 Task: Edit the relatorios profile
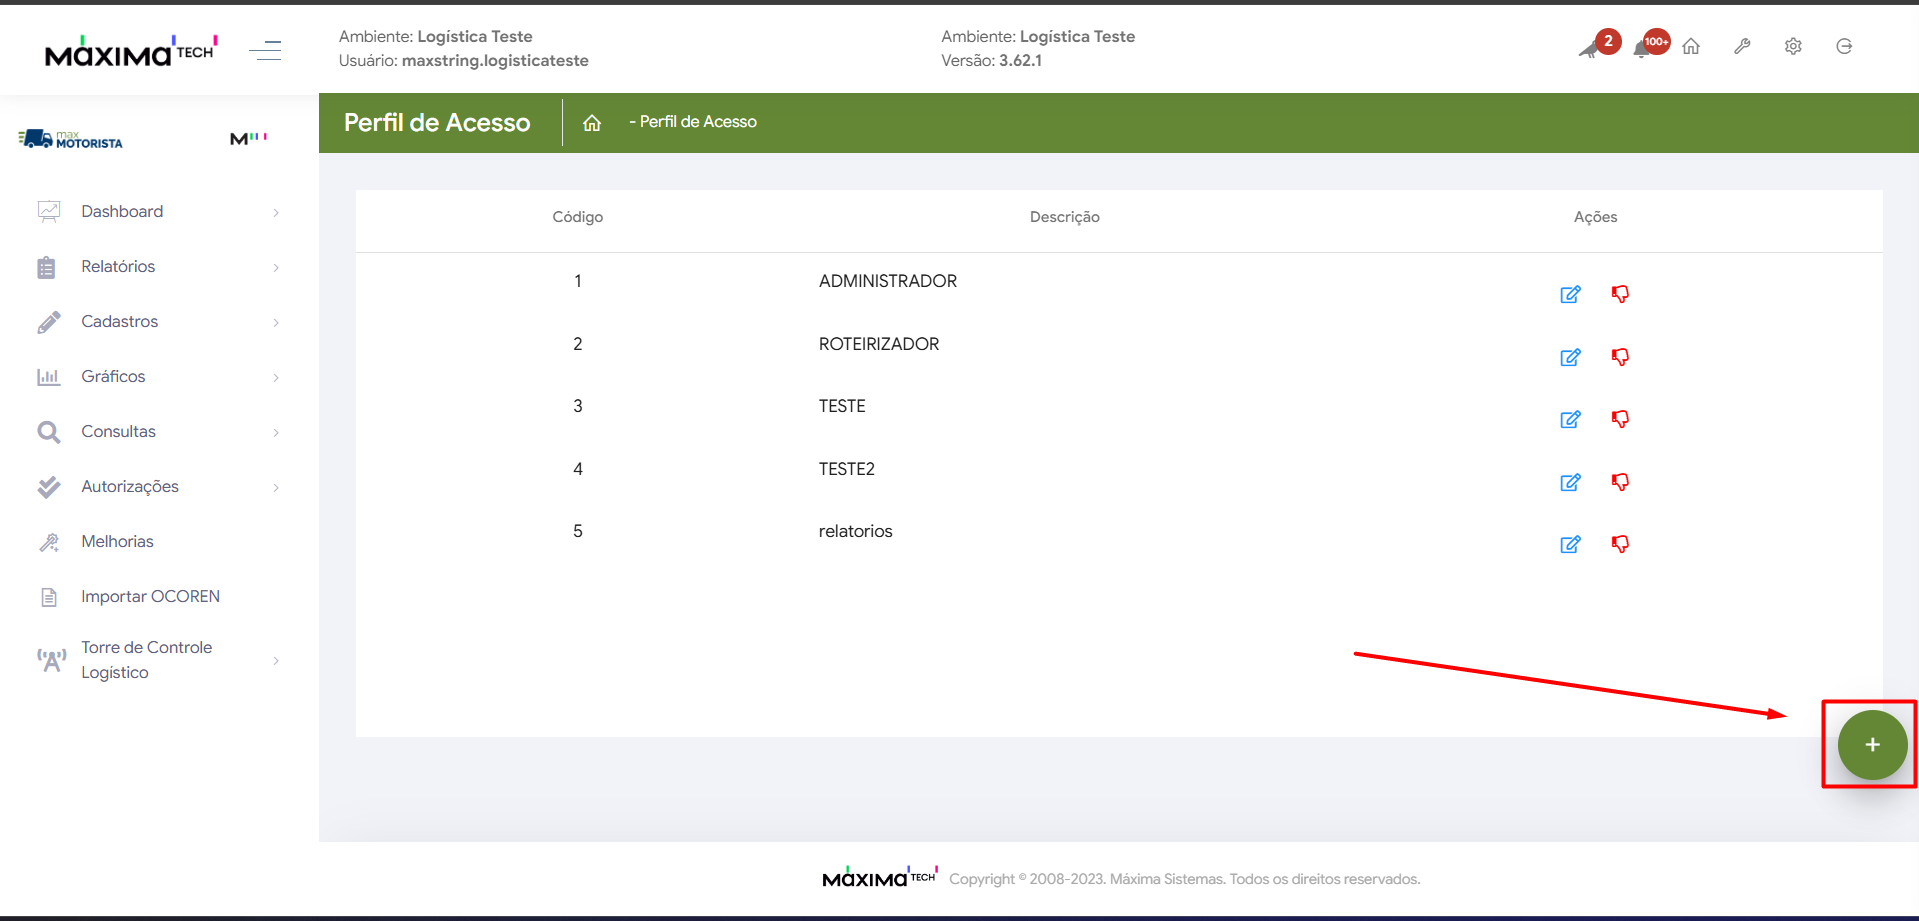click(x=1571, y=545)
